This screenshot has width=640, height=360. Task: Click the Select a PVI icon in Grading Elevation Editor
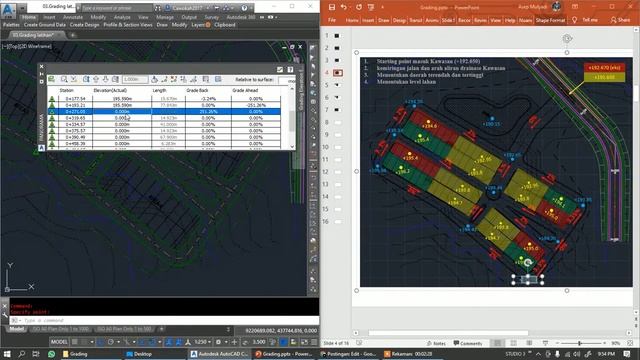(52, 79)
